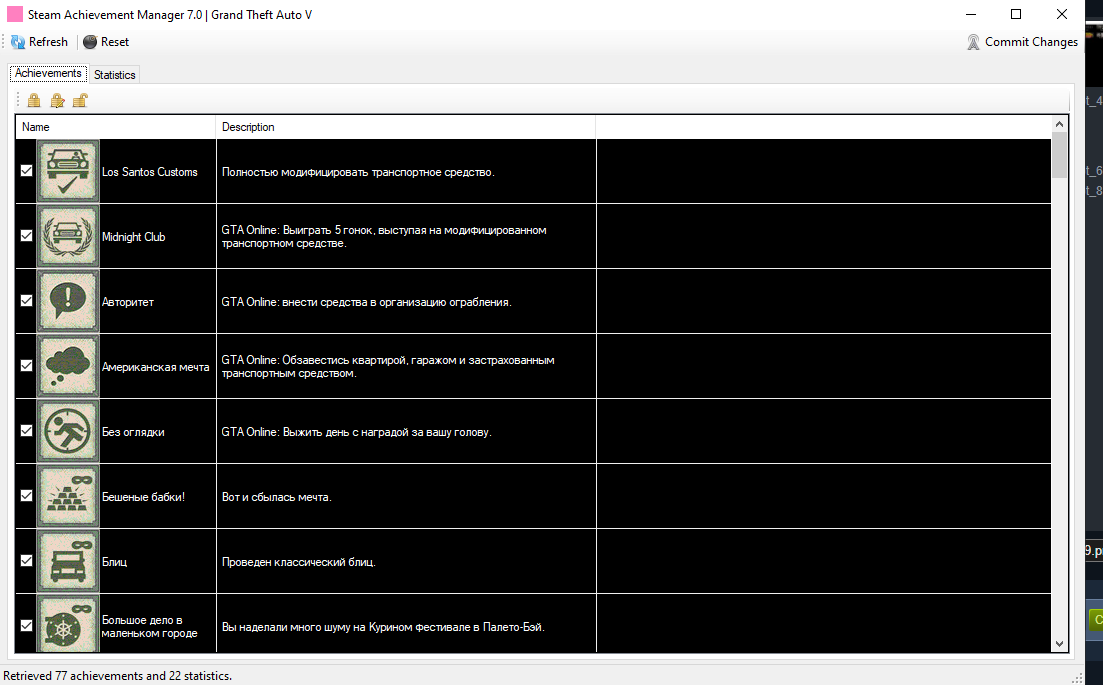Click the unlock all achievements icon
Screen dimensions: 1103x685
pyautogui.click(x=80, y=101)
